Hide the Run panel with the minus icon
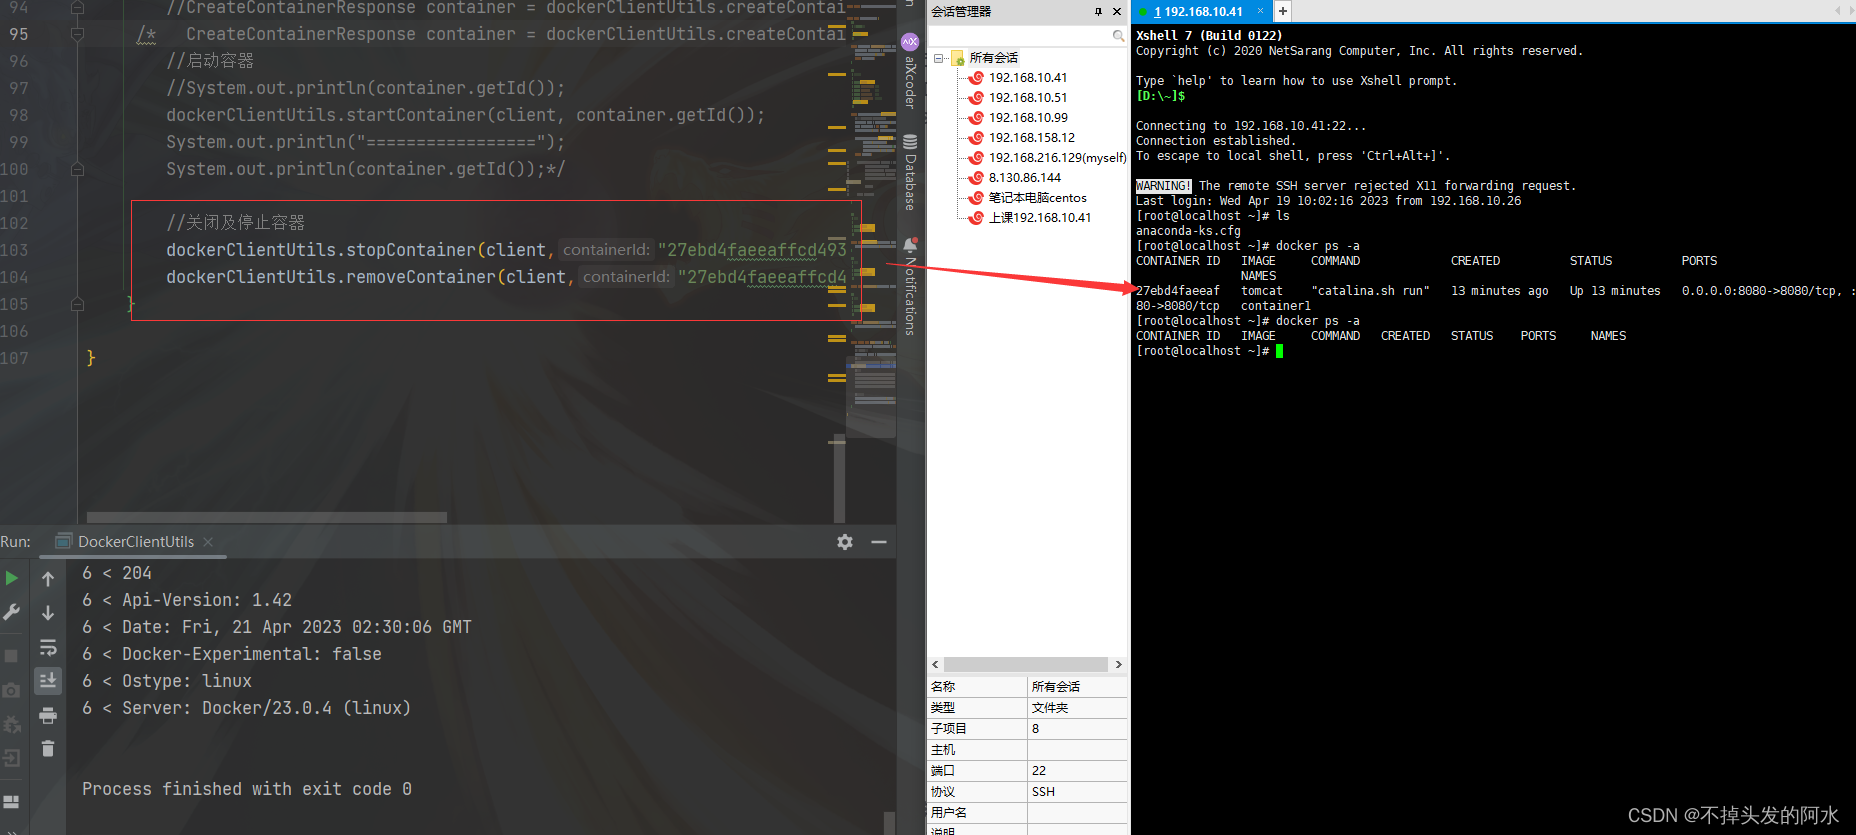The image size is (1856, 835). 879,541
